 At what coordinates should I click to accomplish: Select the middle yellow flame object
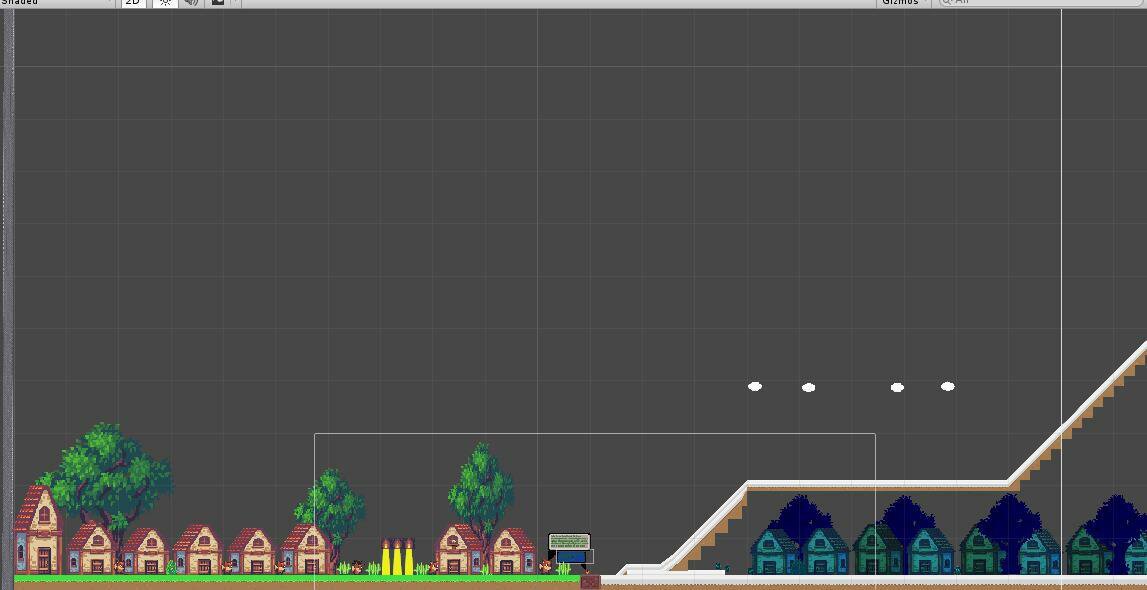397,557
